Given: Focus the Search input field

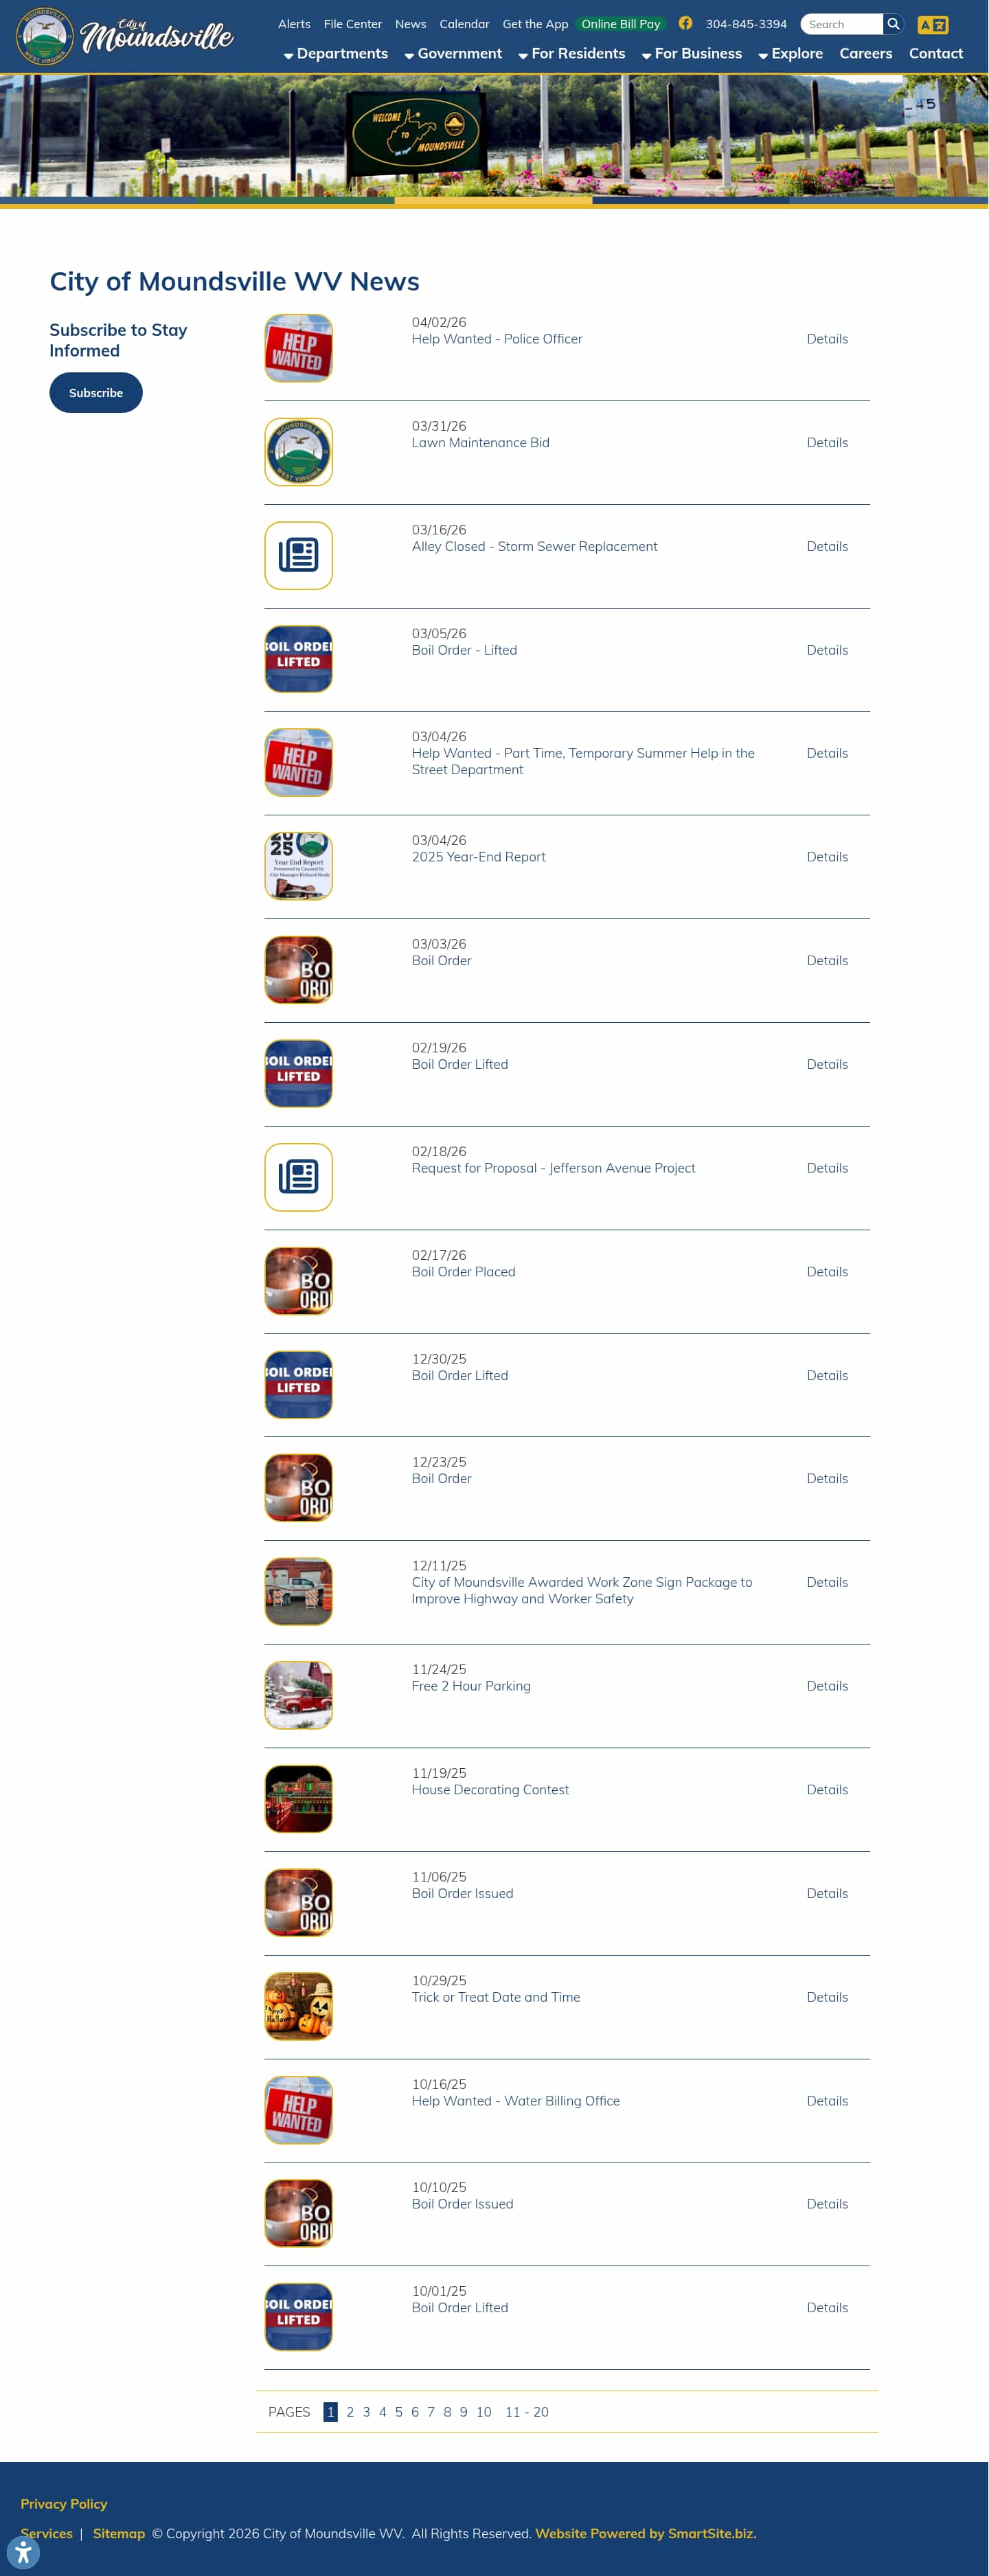Looking at the screenshot, I should pos(841,24).
